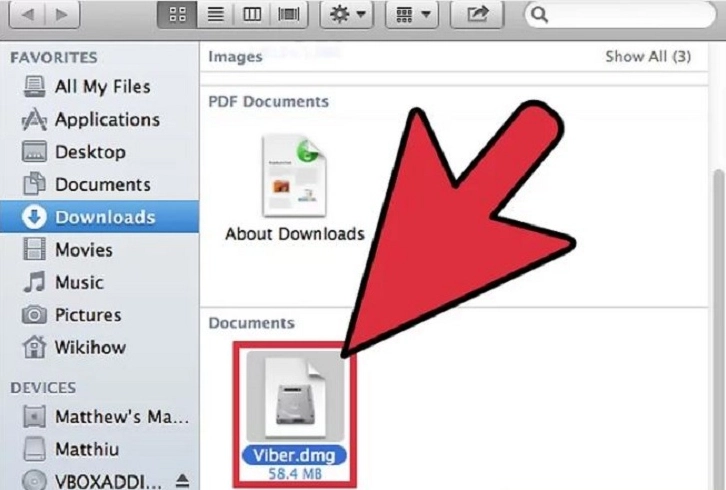Open the gear Action menu
The width and height of the screenshot is (726, 490).
tap(347, 15)
